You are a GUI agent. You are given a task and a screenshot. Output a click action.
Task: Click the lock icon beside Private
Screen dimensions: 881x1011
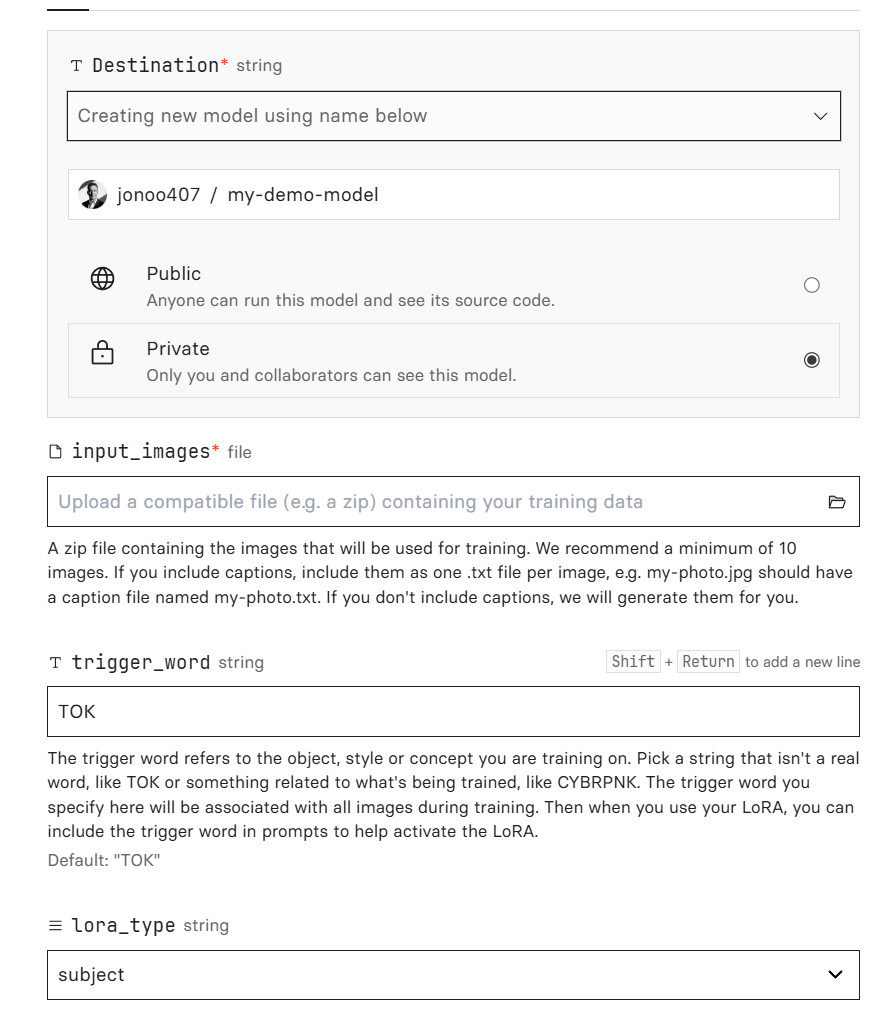(x=103, y=355)
